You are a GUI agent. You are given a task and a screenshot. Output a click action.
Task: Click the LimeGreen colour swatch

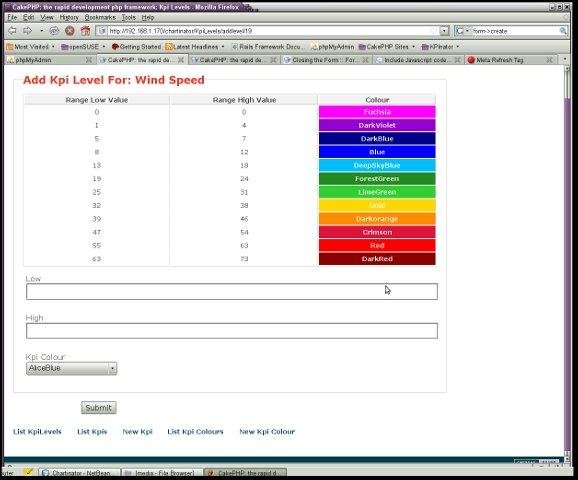[377, 192]
